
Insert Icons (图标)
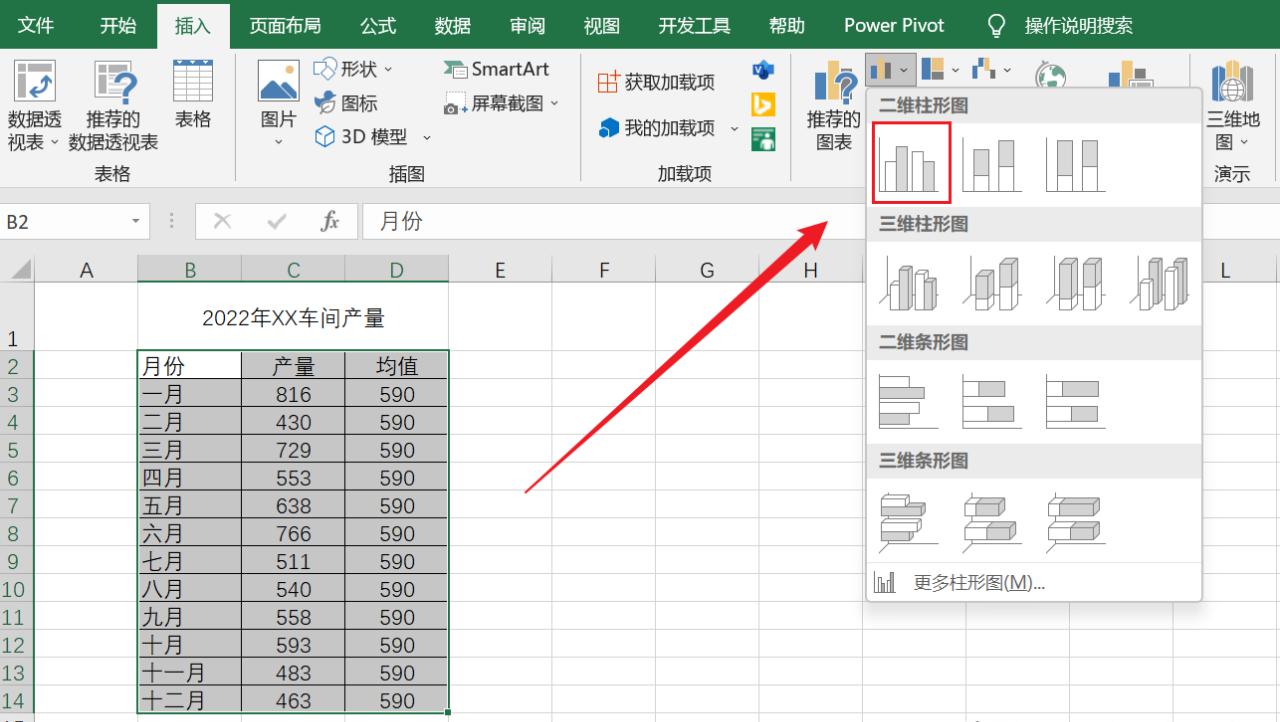click(x=346, y=102)
